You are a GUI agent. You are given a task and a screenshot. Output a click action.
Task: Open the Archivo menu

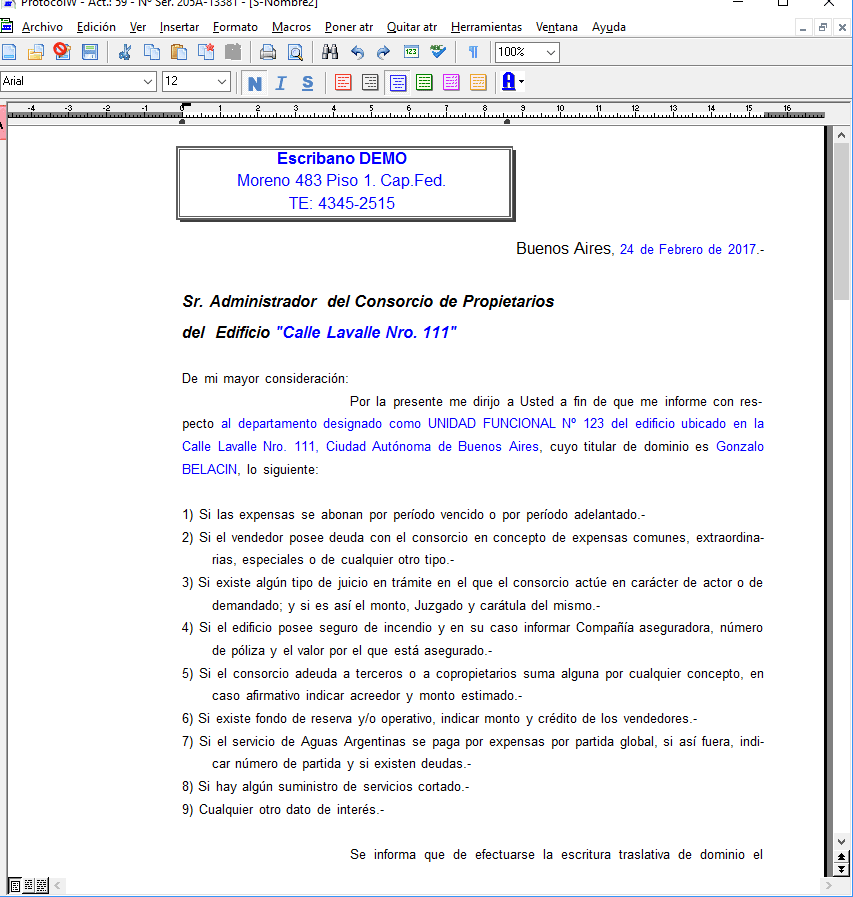42,27
